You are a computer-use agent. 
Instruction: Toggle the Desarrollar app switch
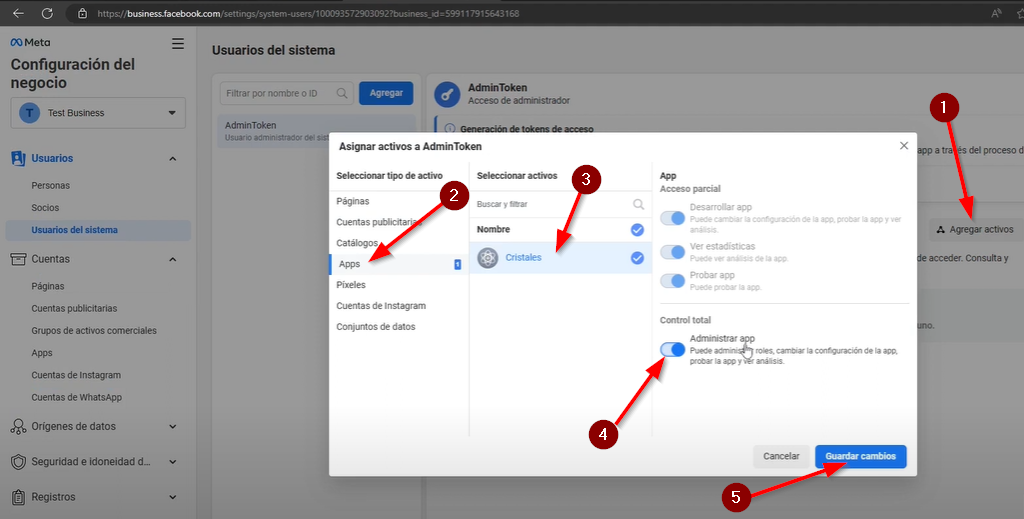(672, 218)
